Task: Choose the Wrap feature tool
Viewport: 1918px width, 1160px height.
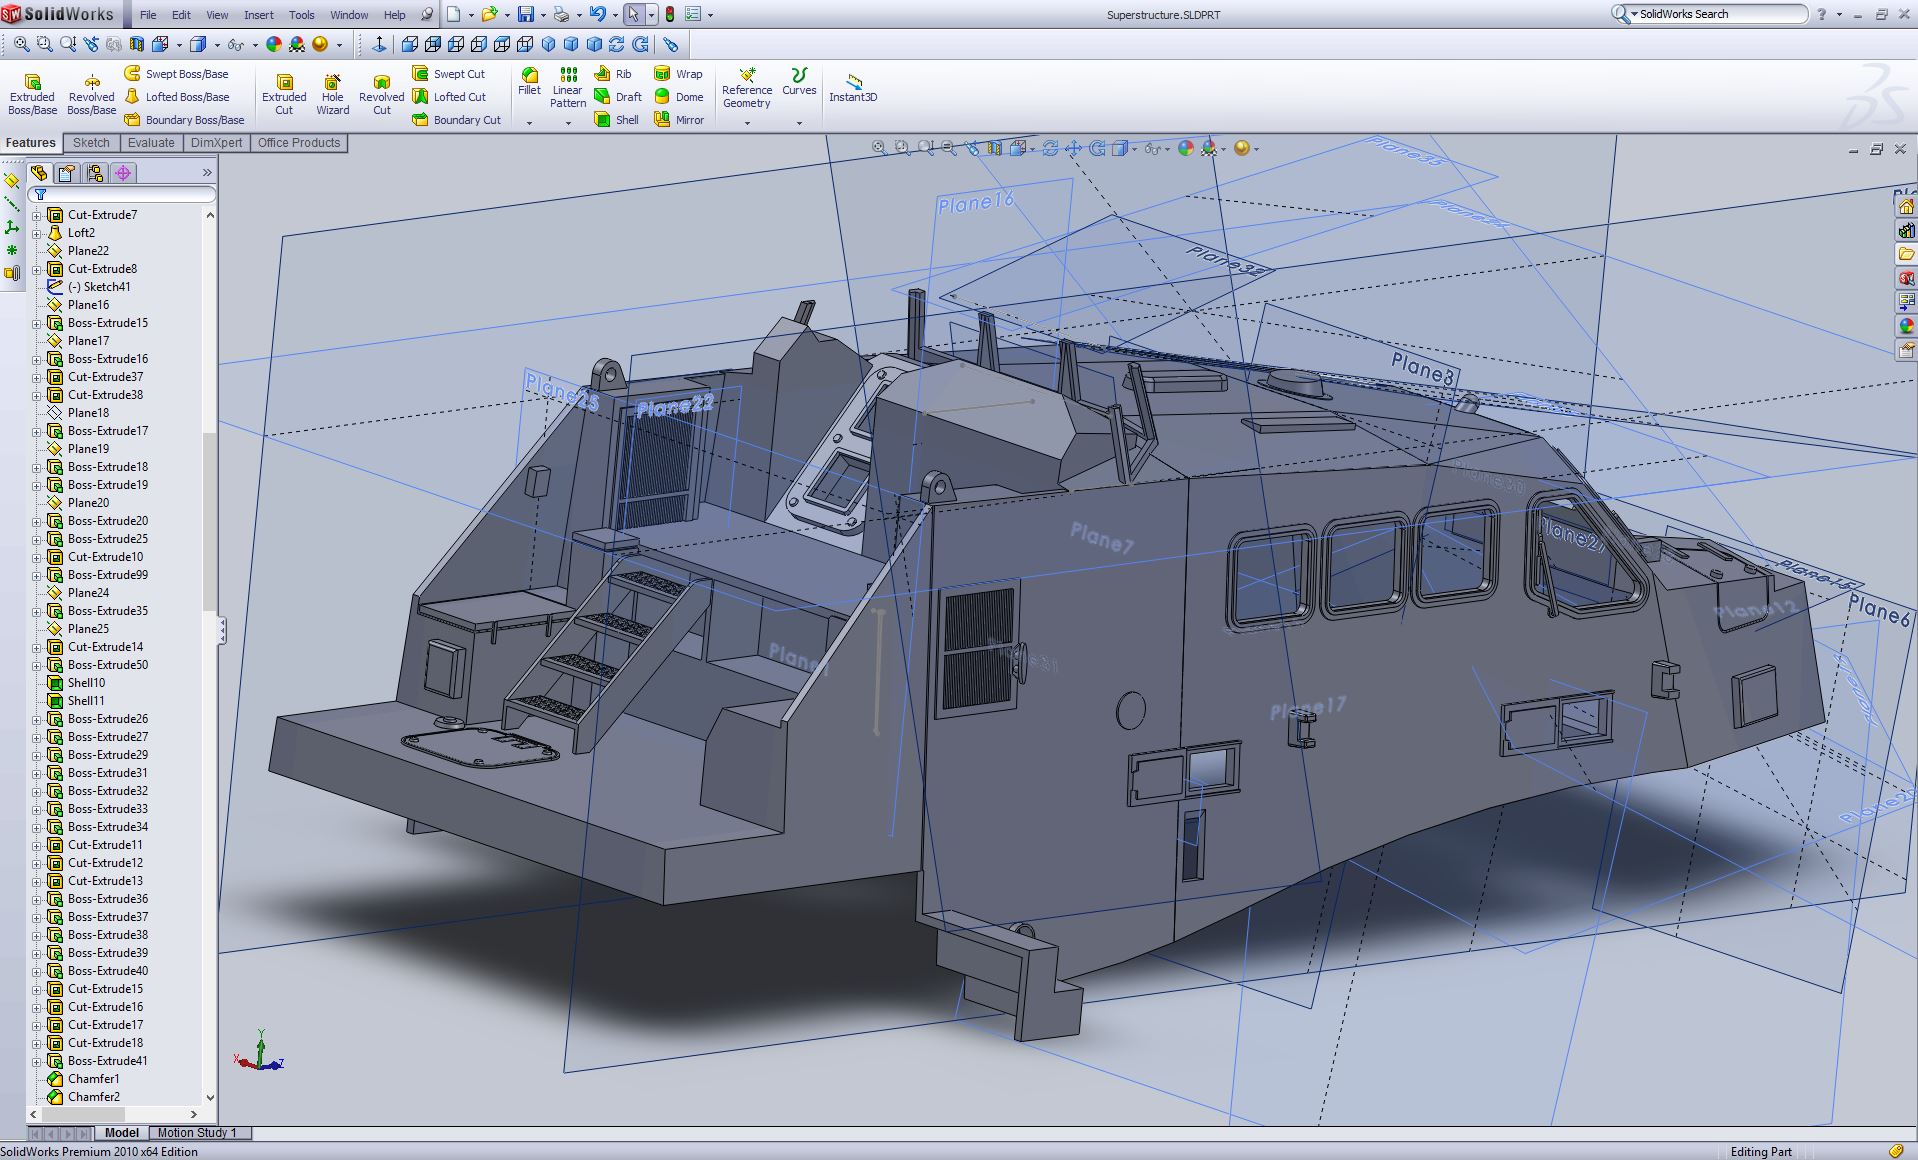Action: click(678, 74)
